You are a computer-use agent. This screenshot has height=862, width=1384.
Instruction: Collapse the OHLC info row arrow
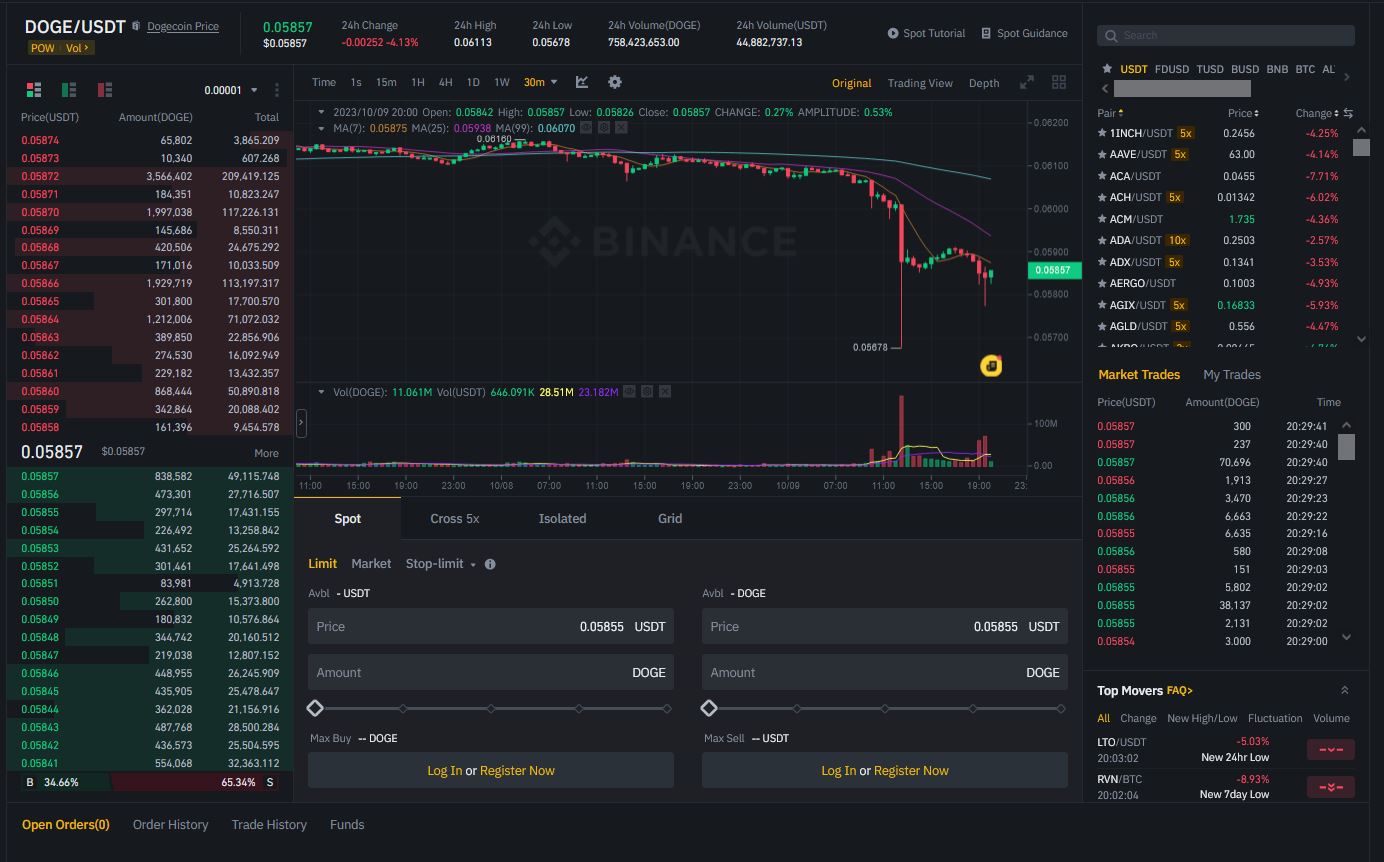[322, 112]
